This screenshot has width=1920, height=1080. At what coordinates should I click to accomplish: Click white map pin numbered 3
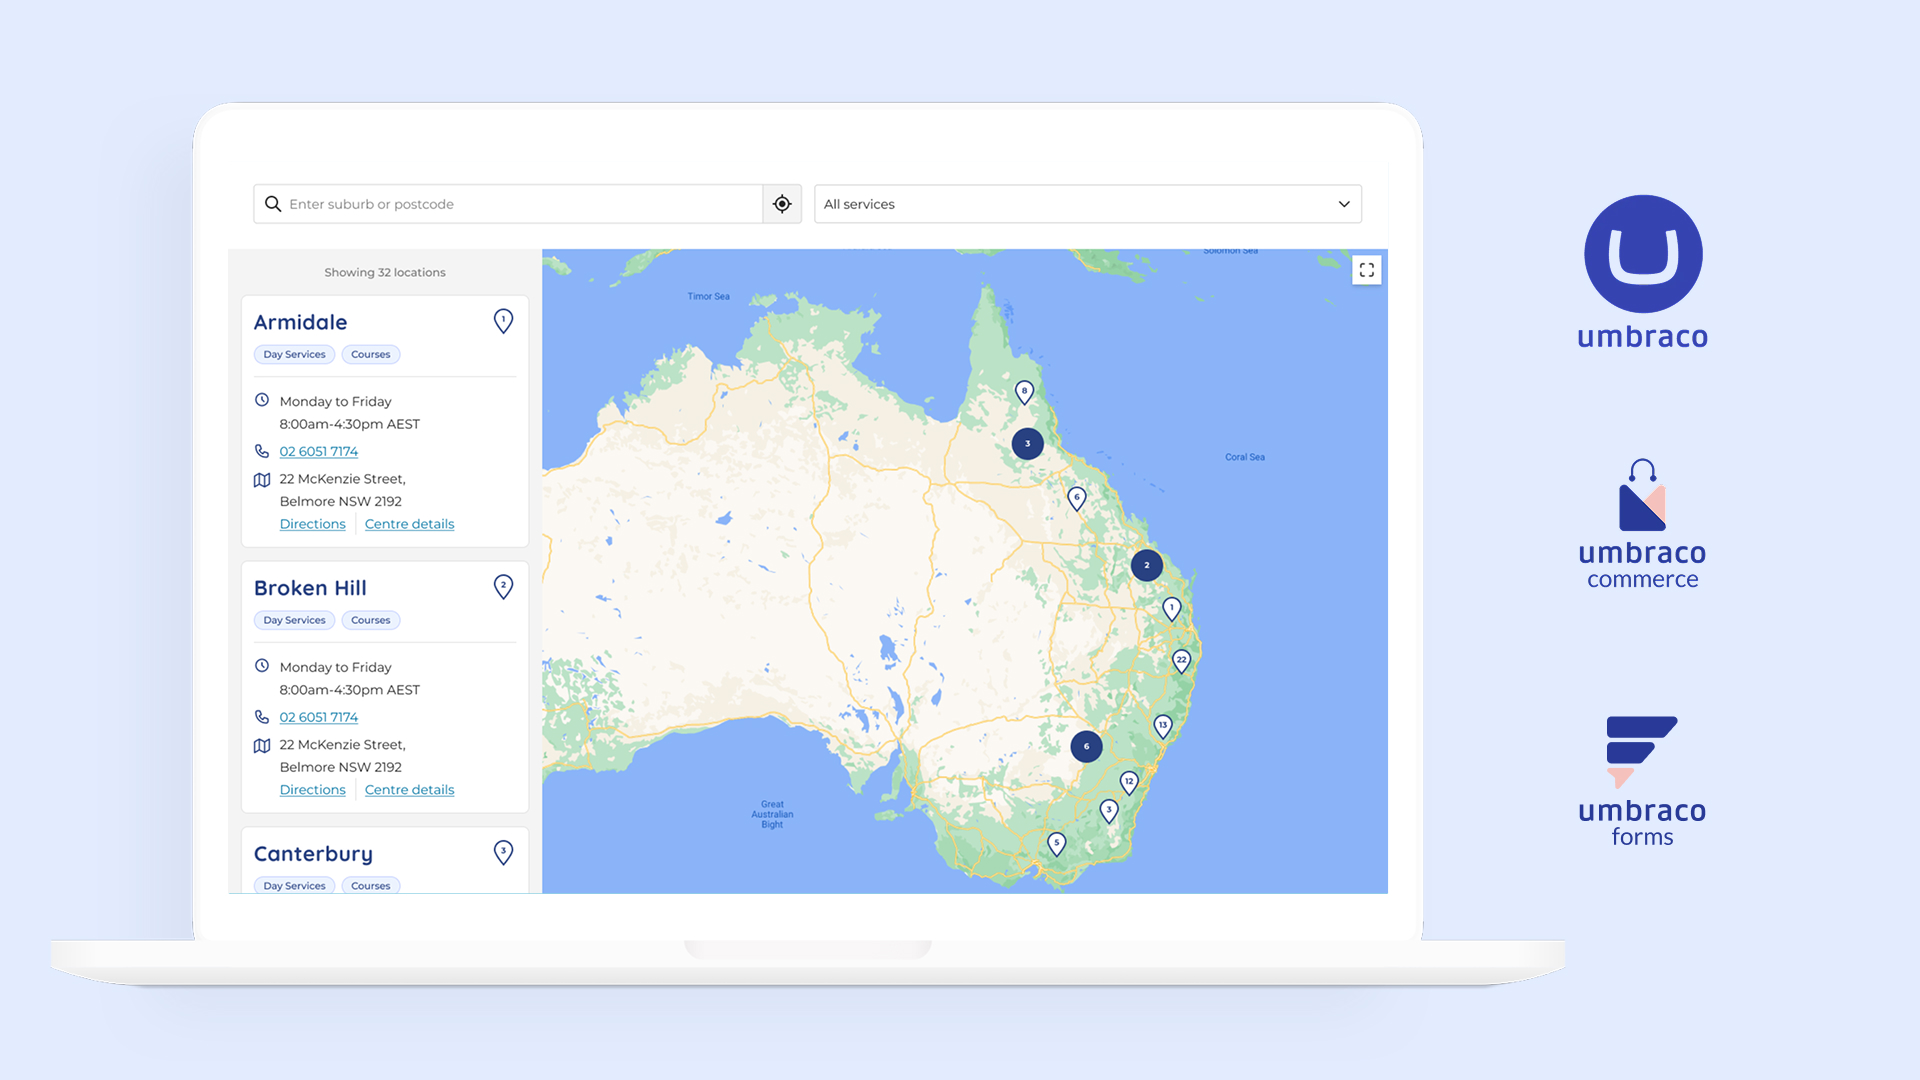1109,811
